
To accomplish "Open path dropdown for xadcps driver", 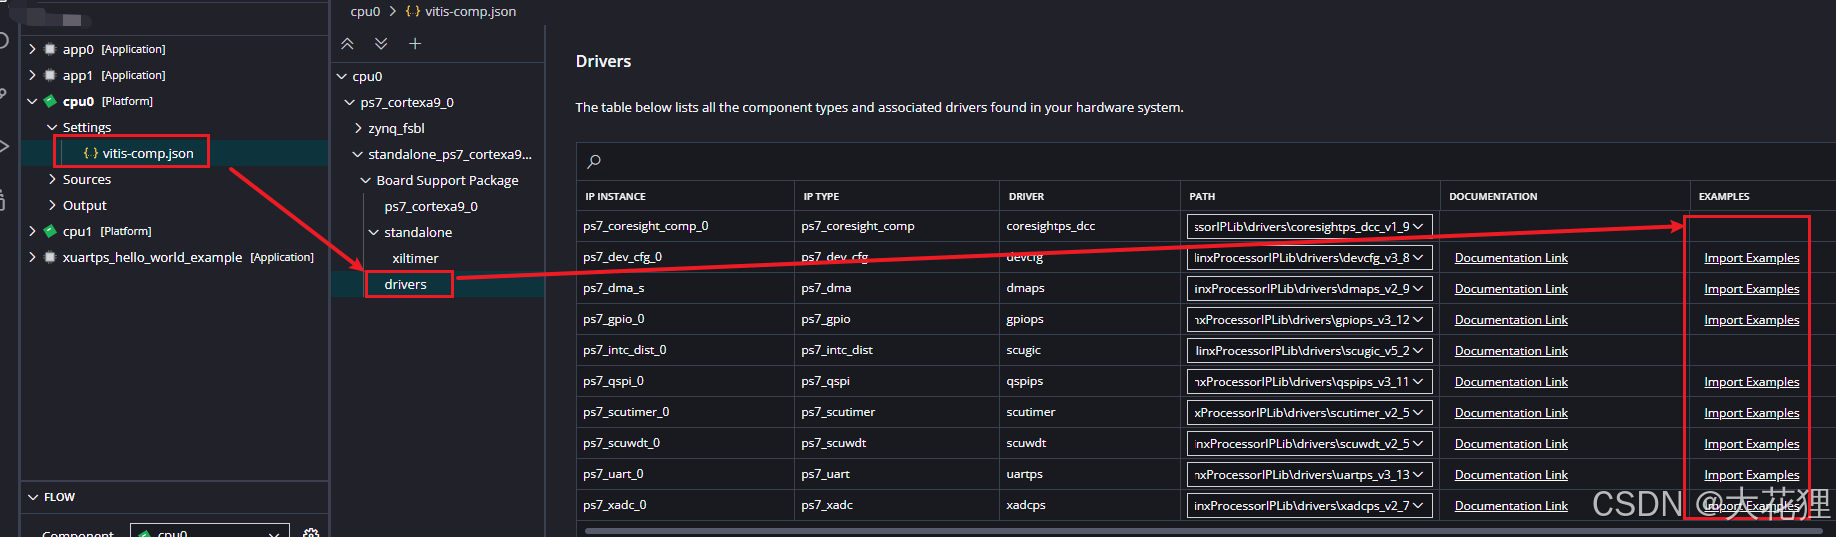I will (1309, 506).
